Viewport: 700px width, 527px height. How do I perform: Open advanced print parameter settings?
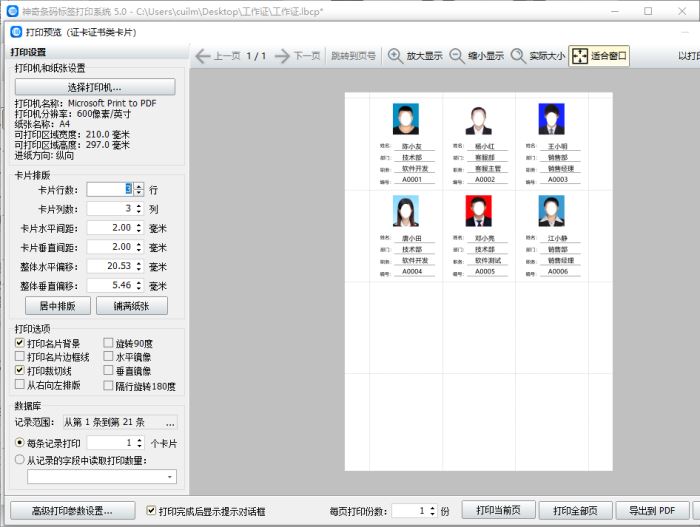click(x=72, y=510)
